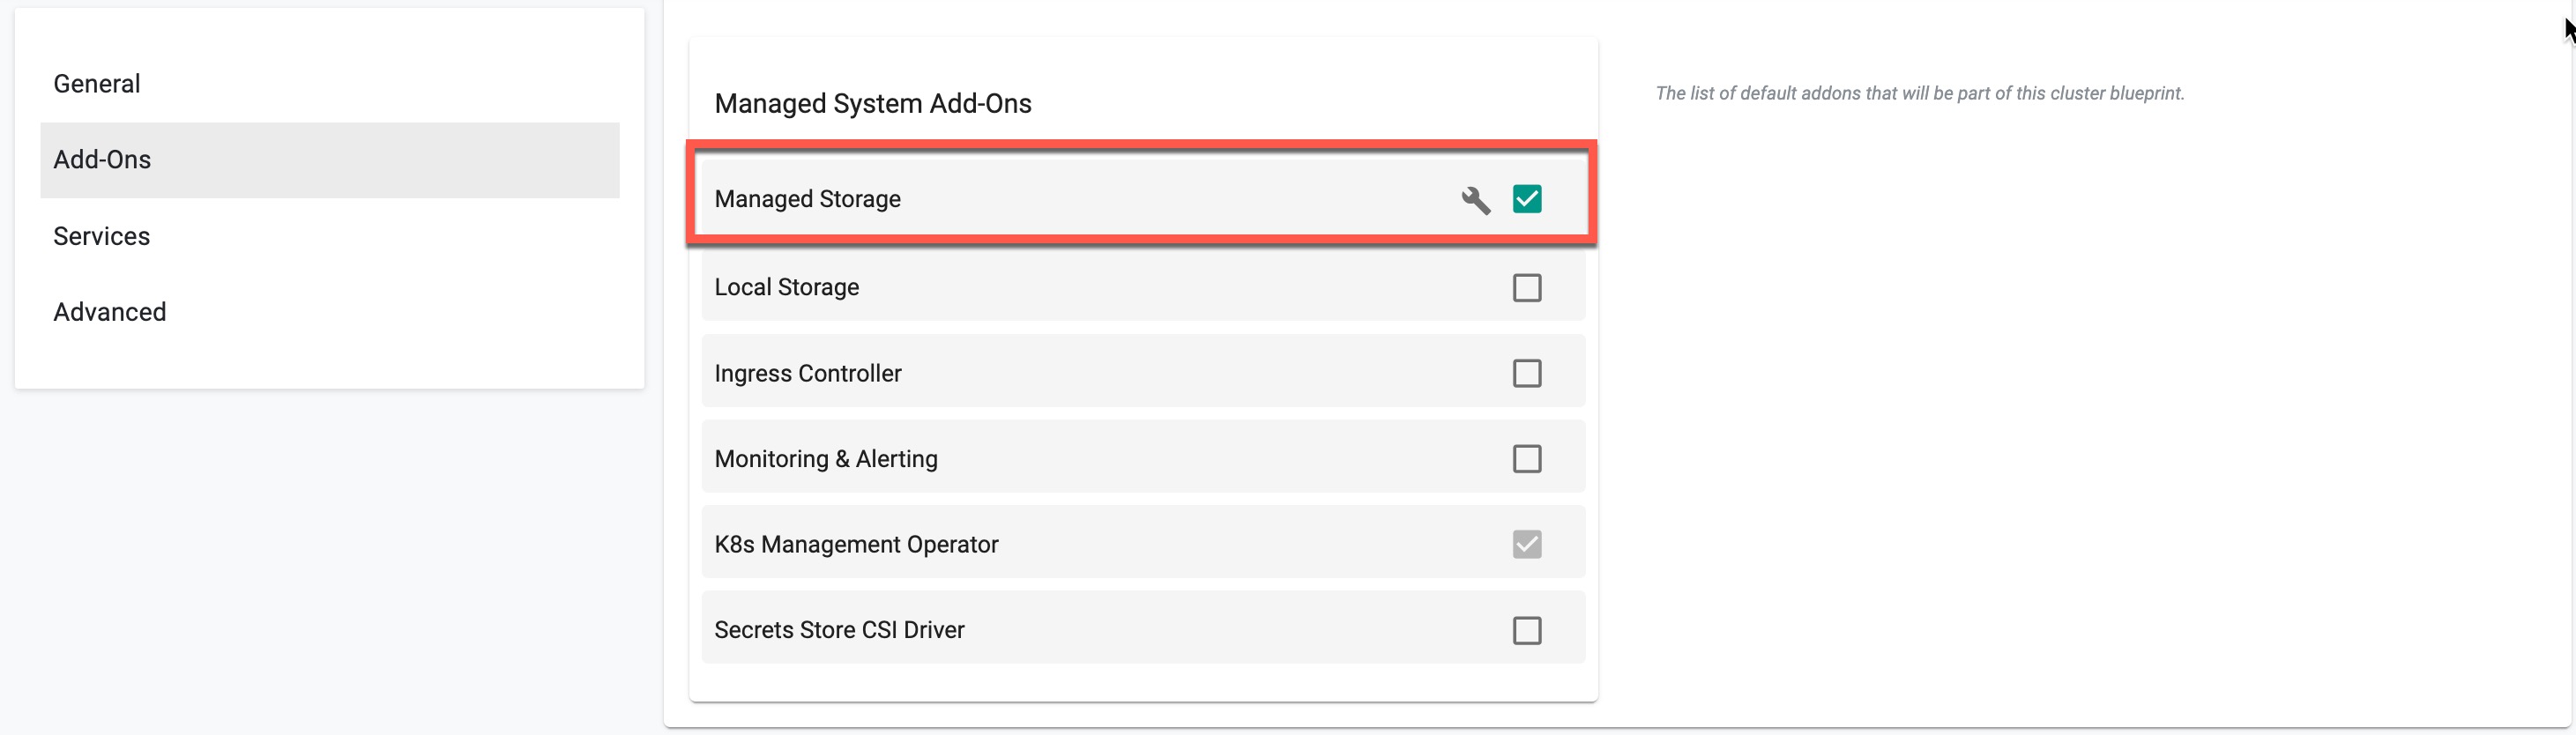Tick the Ingress Controller checkbox
The height and width of the screenshot is (735, 2576).
[x=1526, y=374]
